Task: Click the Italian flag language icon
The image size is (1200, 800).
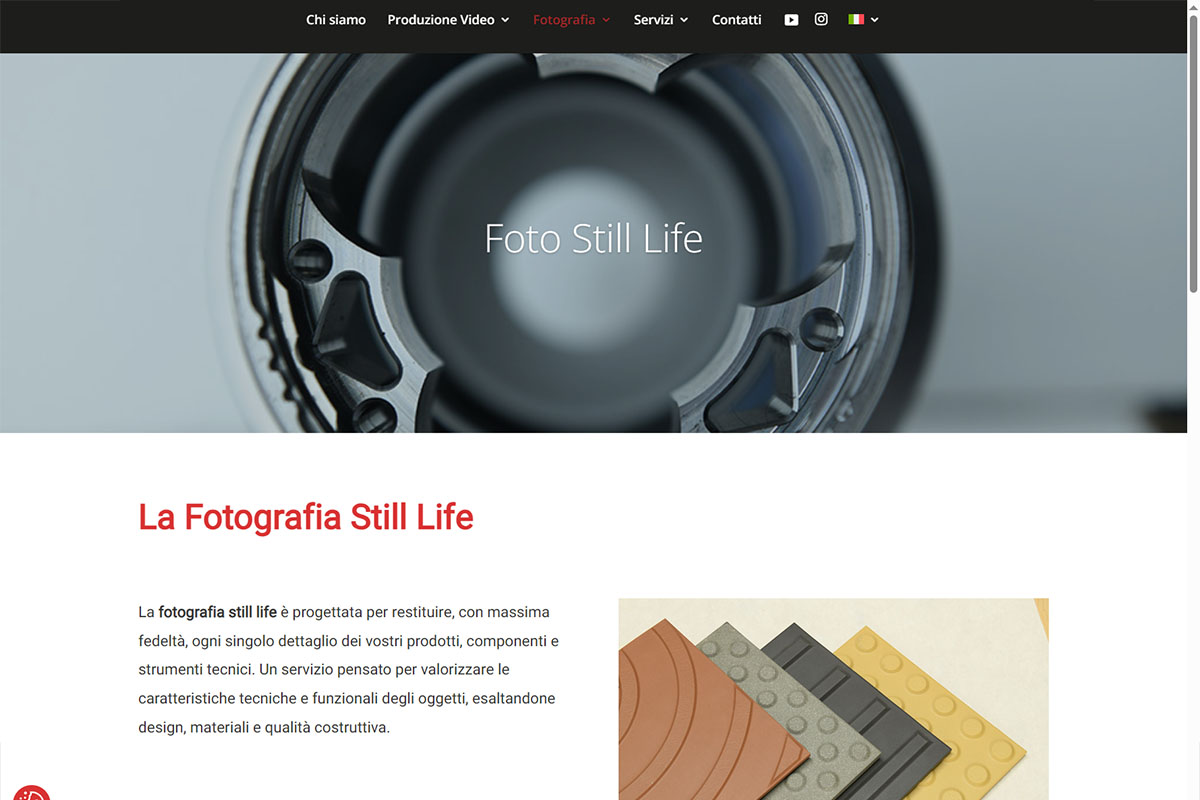Action: [856, 19]
